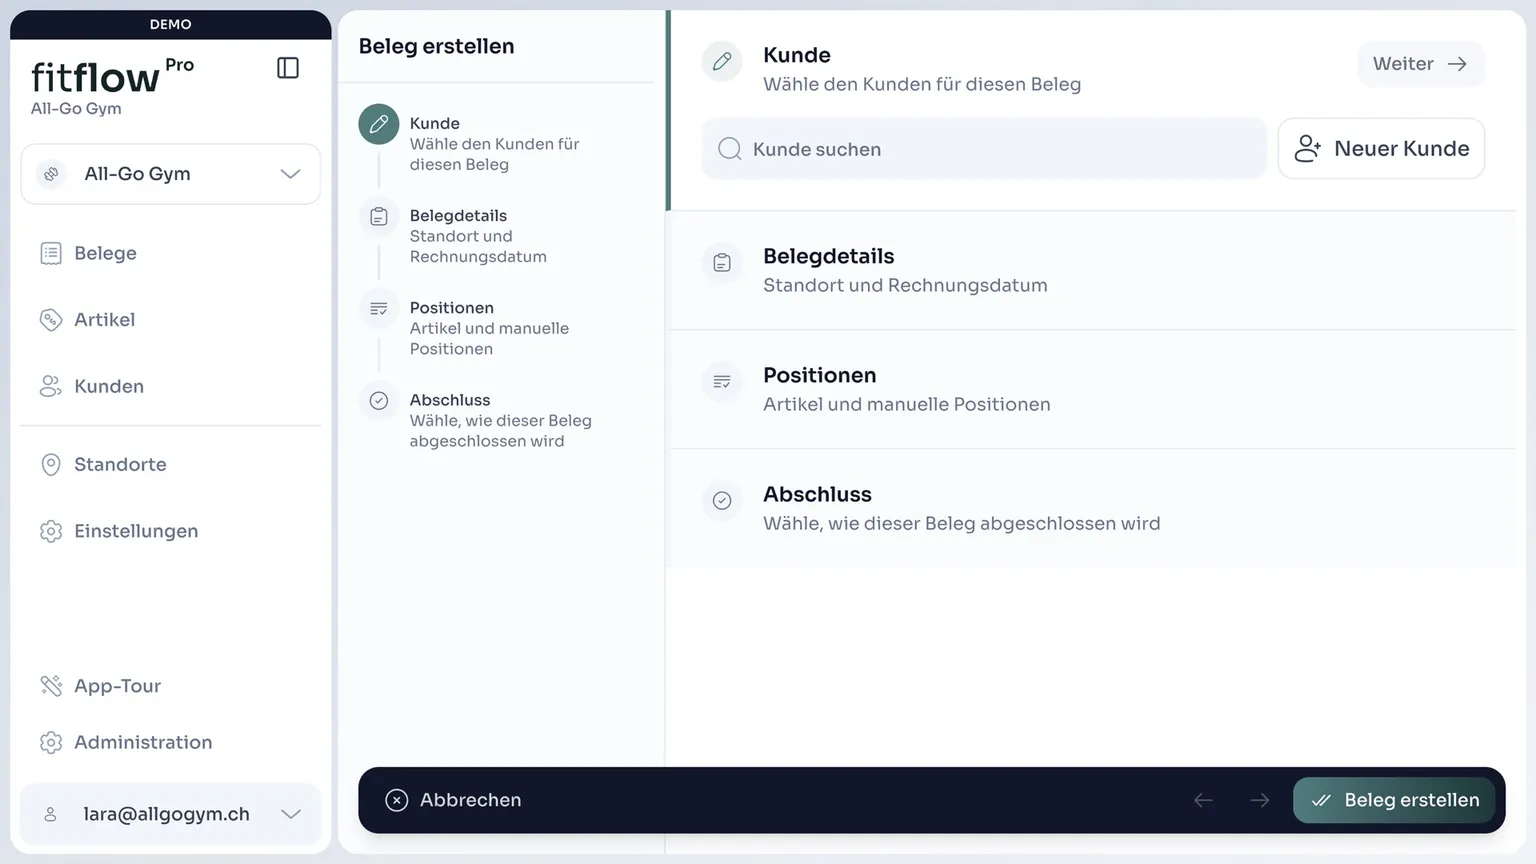Click the fitflow Pro logo
Image resolution: width=1536 pixels, height=864 pixels.
(112, 76)
